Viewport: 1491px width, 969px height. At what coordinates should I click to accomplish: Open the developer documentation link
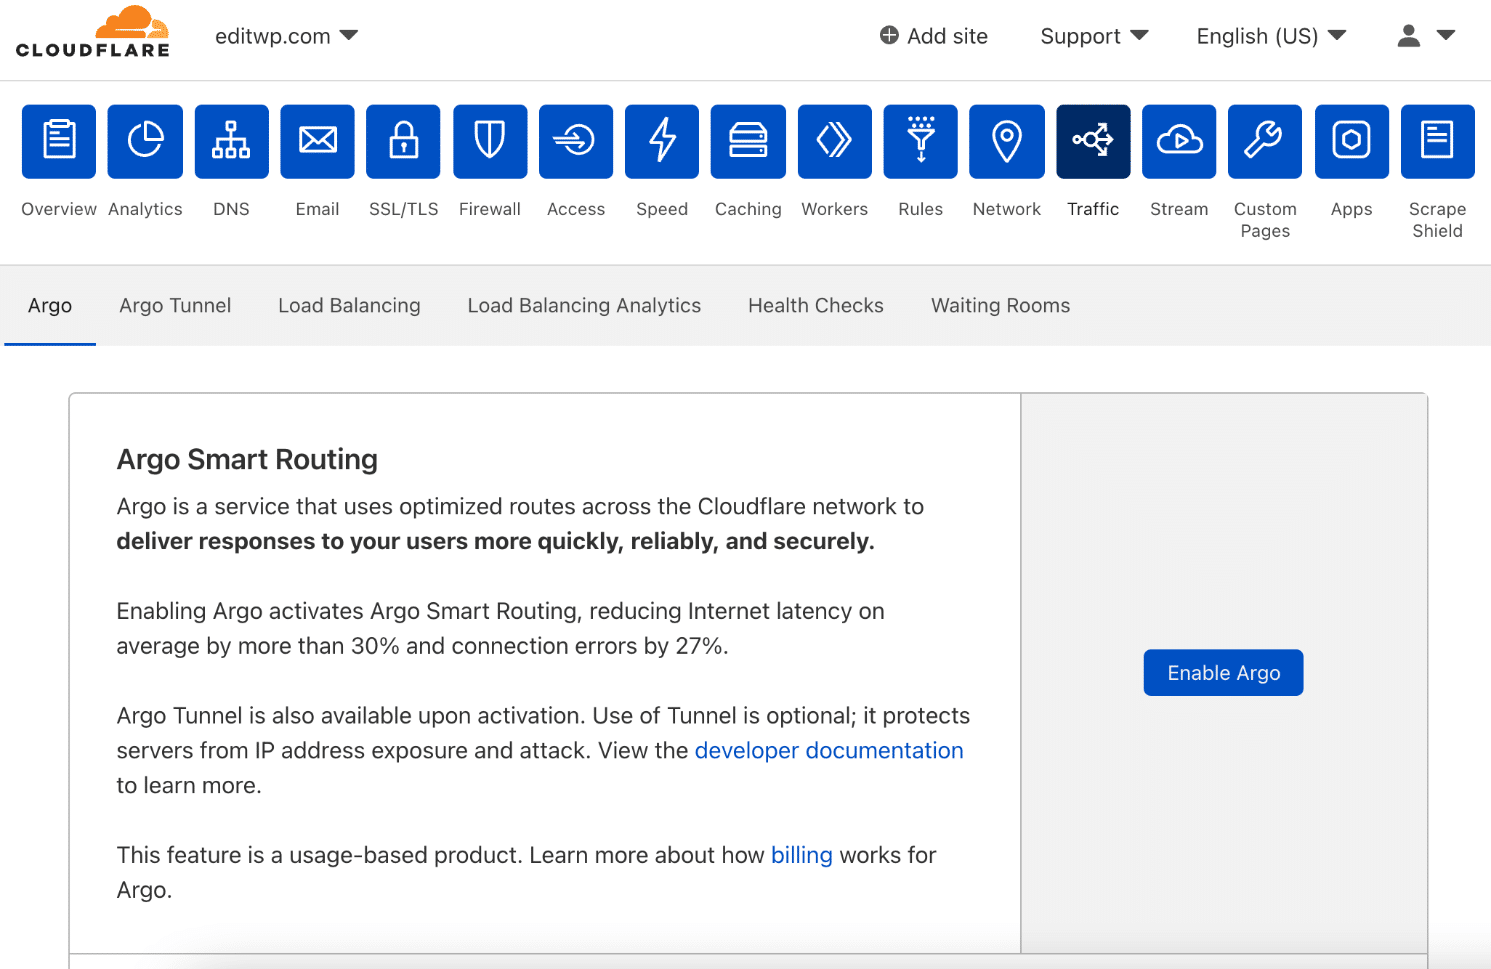tap(828, 750)
